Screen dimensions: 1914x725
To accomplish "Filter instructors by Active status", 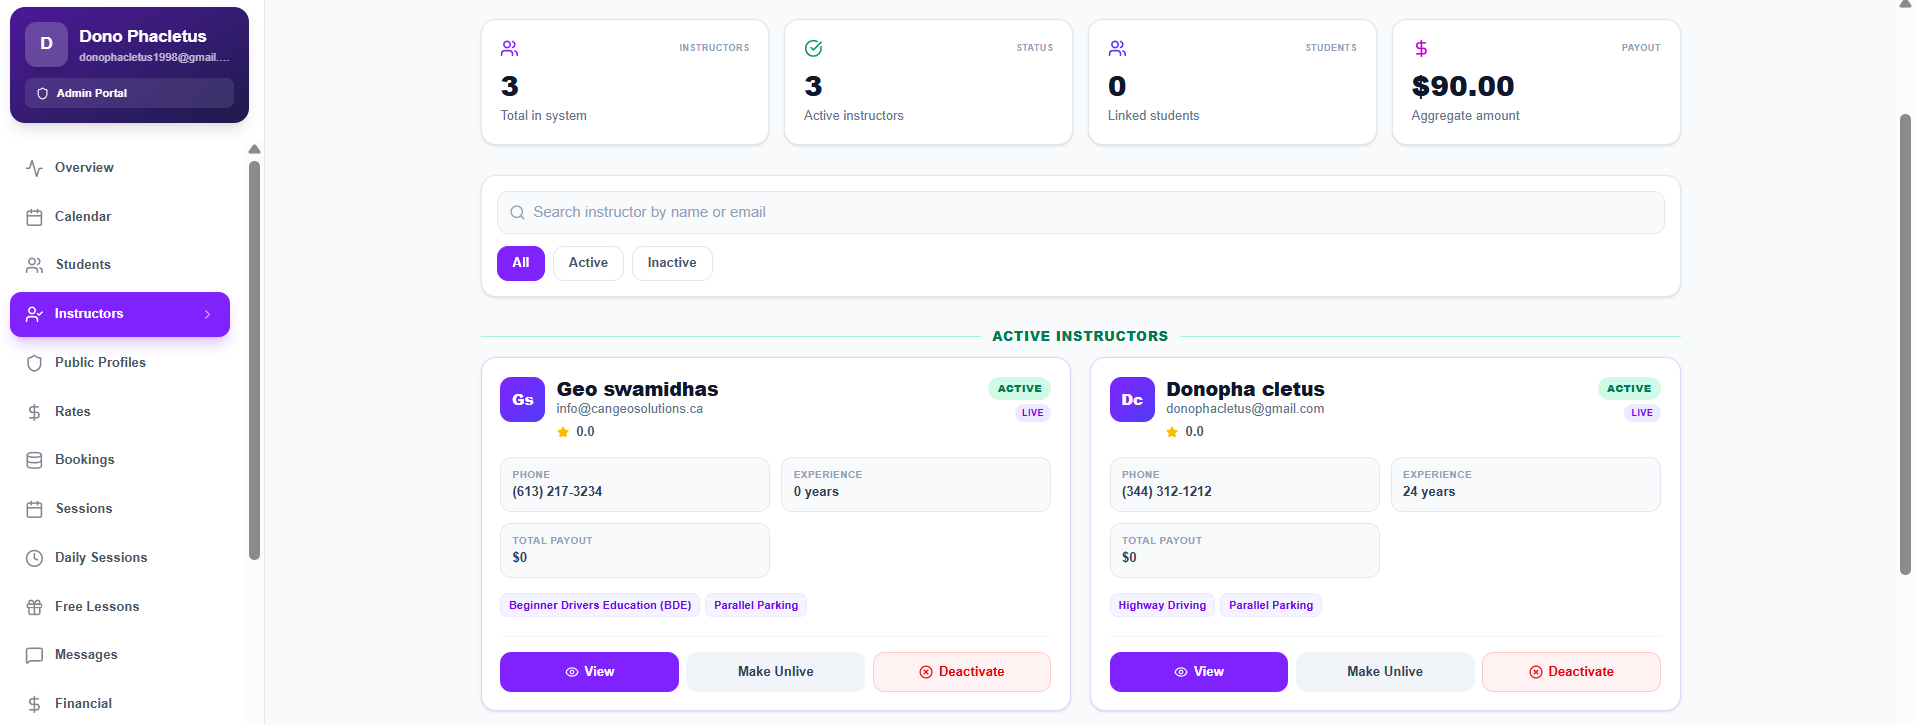I will (588, 263).
